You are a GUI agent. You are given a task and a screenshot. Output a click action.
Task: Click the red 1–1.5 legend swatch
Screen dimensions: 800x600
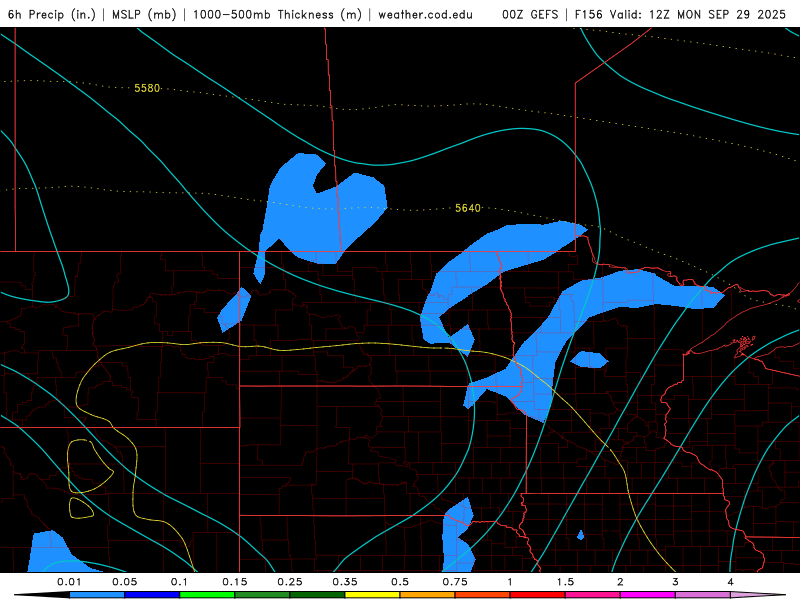[x=538, y=595]
